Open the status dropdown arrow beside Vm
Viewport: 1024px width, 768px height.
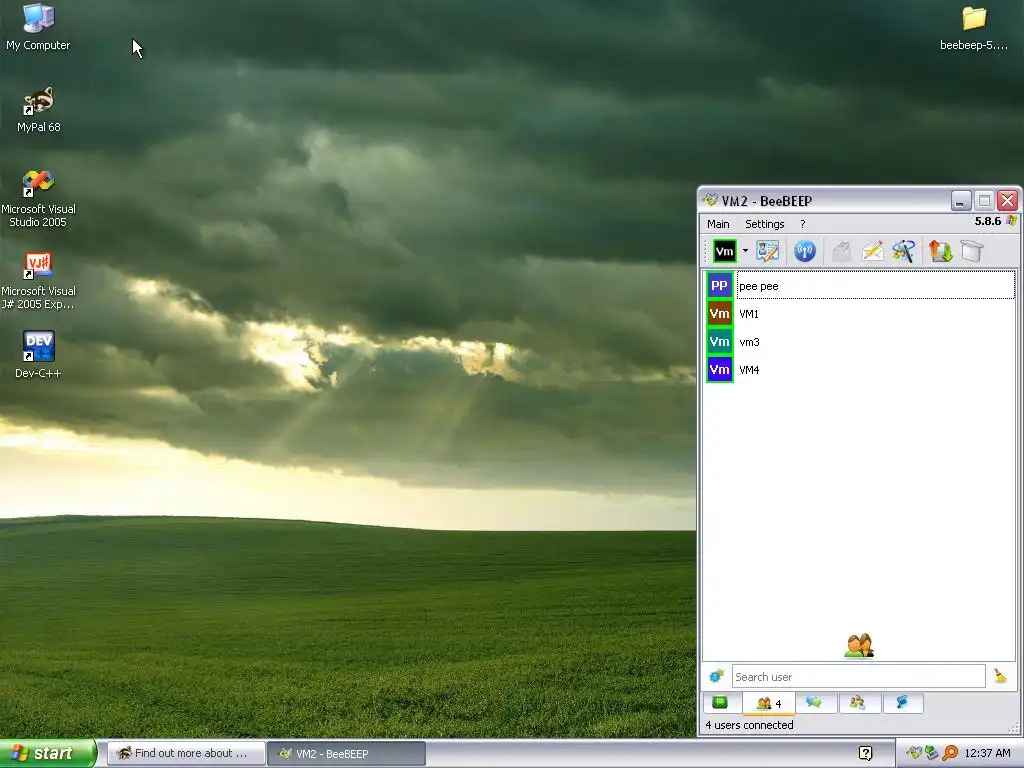point(745,251)
